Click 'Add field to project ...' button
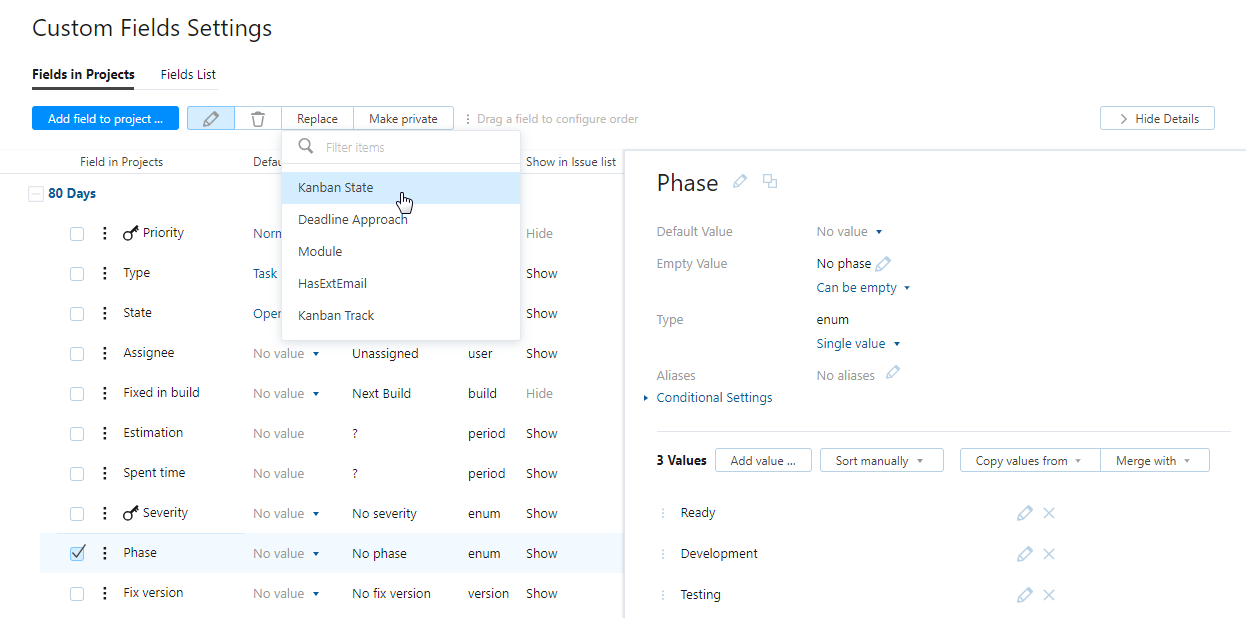 [x=105, y=119]
